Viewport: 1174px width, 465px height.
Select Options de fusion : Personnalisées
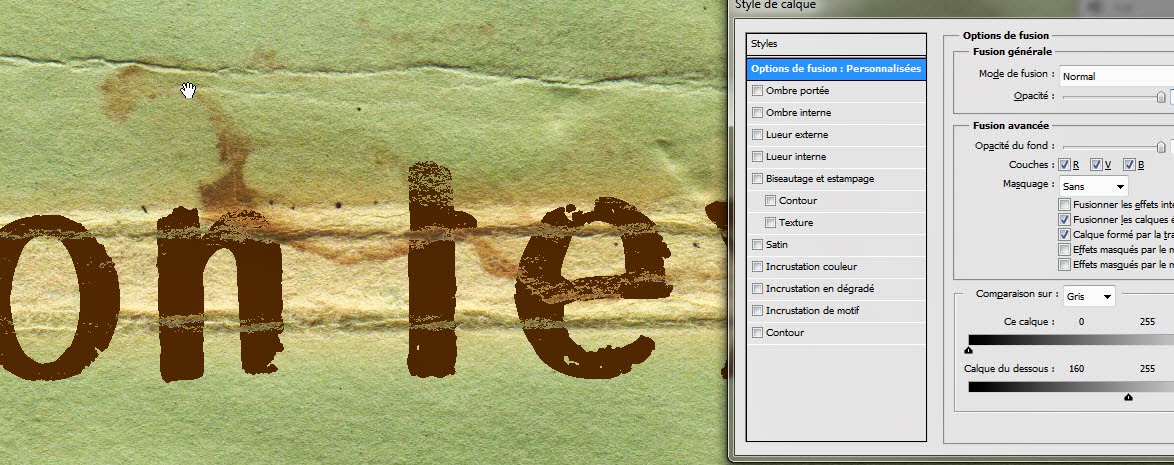836,69
